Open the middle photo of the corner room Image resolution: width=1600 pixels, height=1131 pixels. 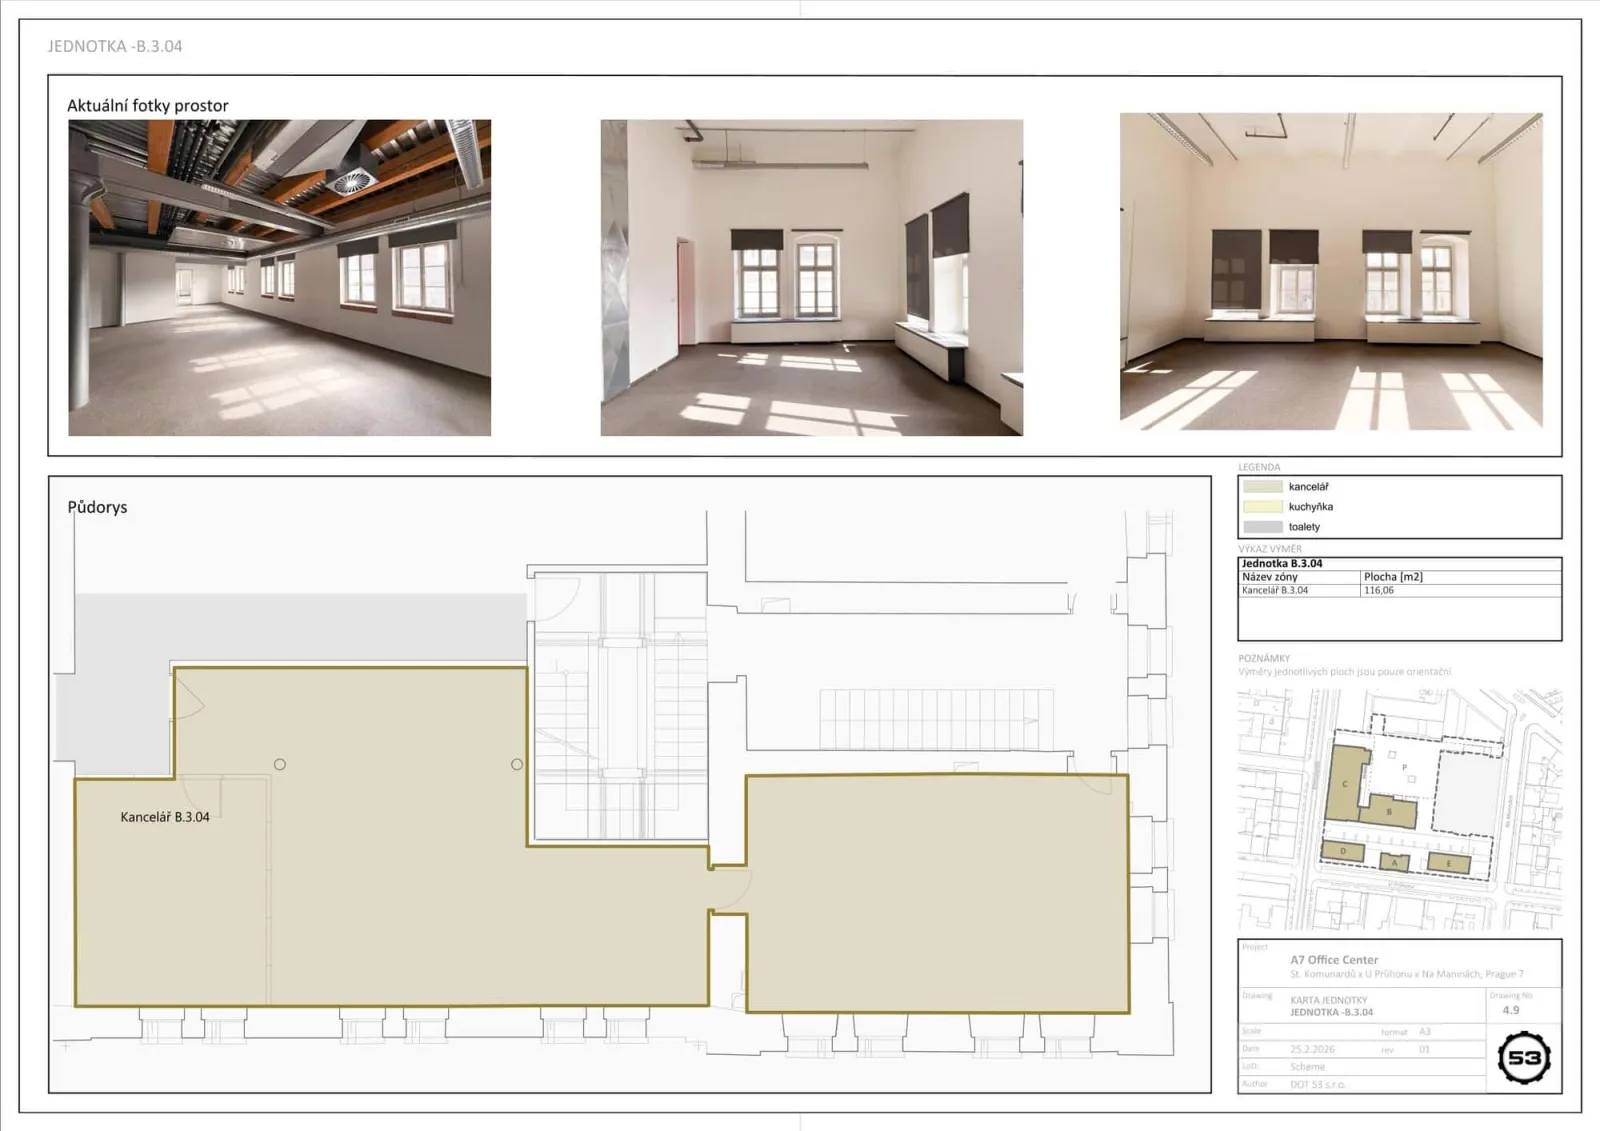[811, 278]
